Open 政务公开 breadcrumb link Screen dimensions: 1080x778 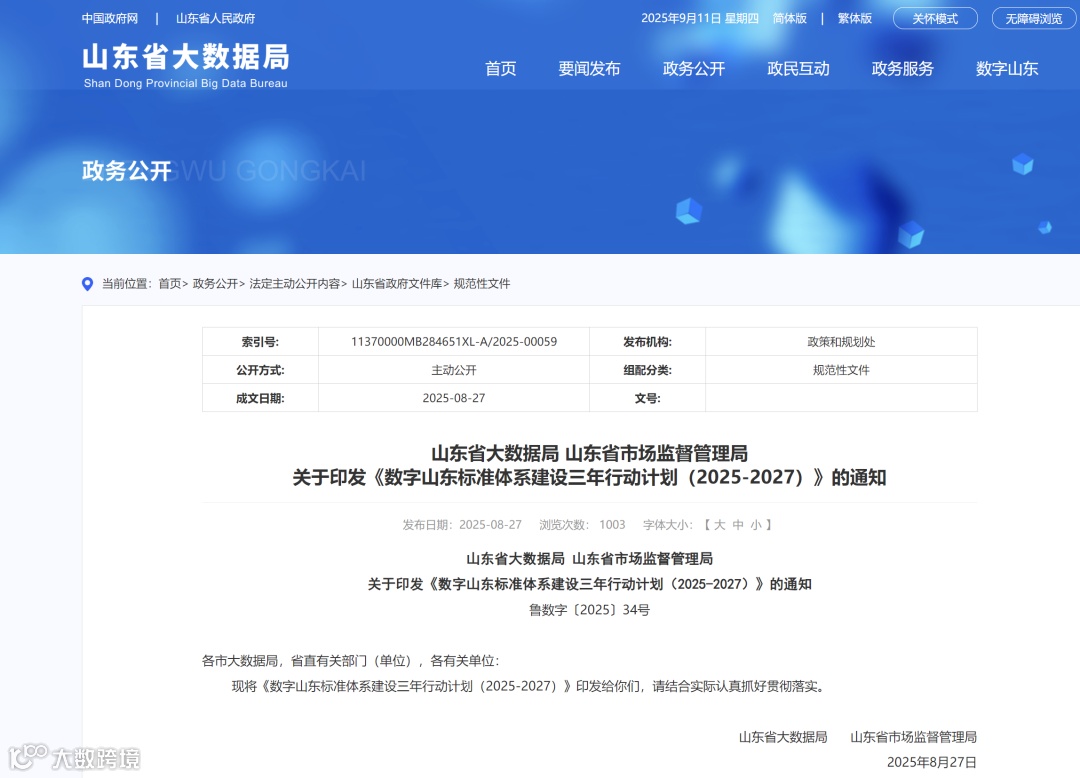click(x=215, y=284)
